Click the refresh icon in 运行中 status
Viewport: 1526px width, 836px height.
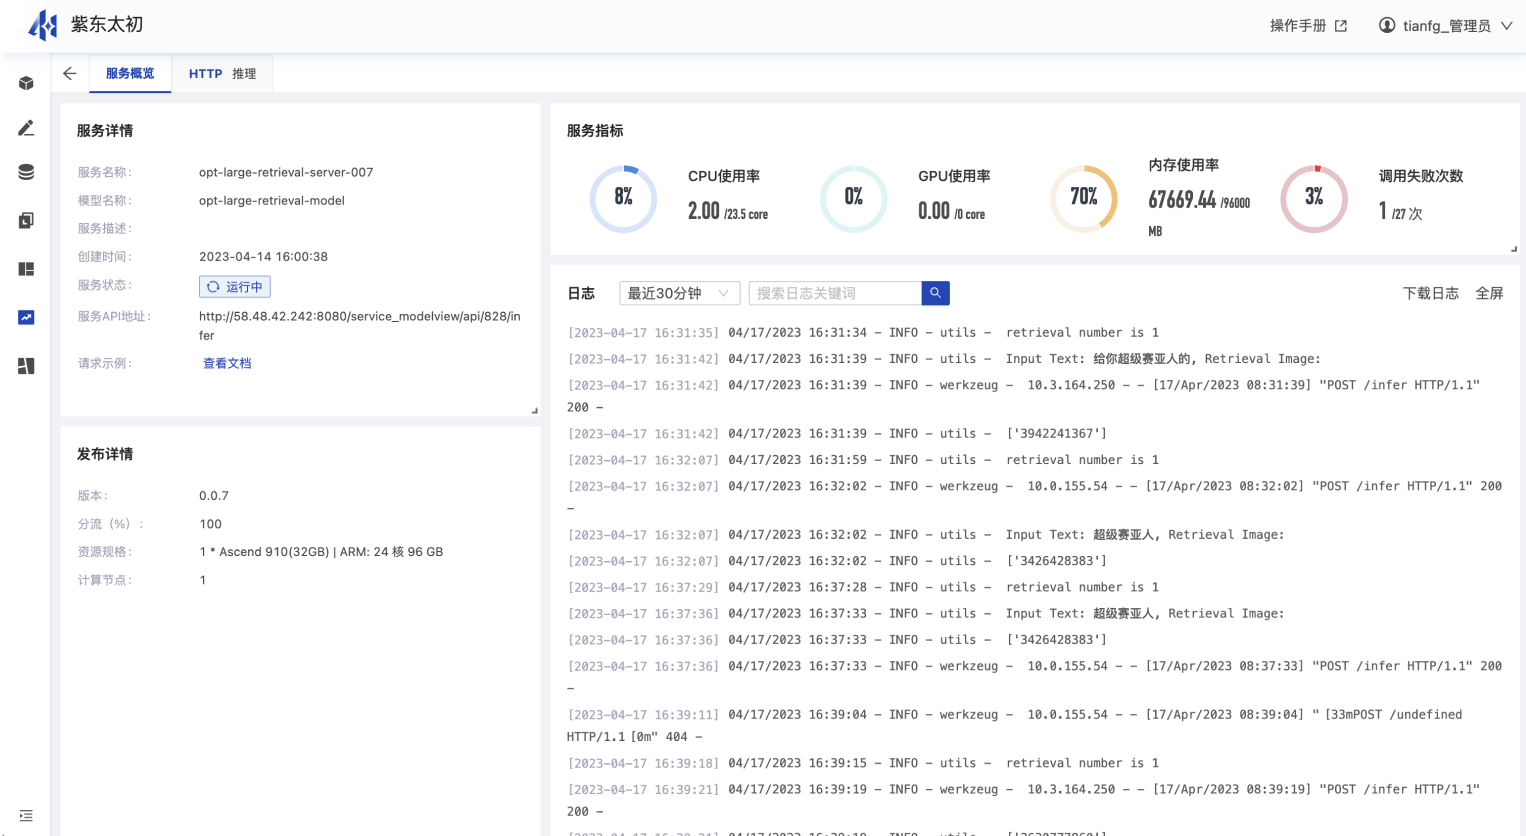[x=213, y=287]
